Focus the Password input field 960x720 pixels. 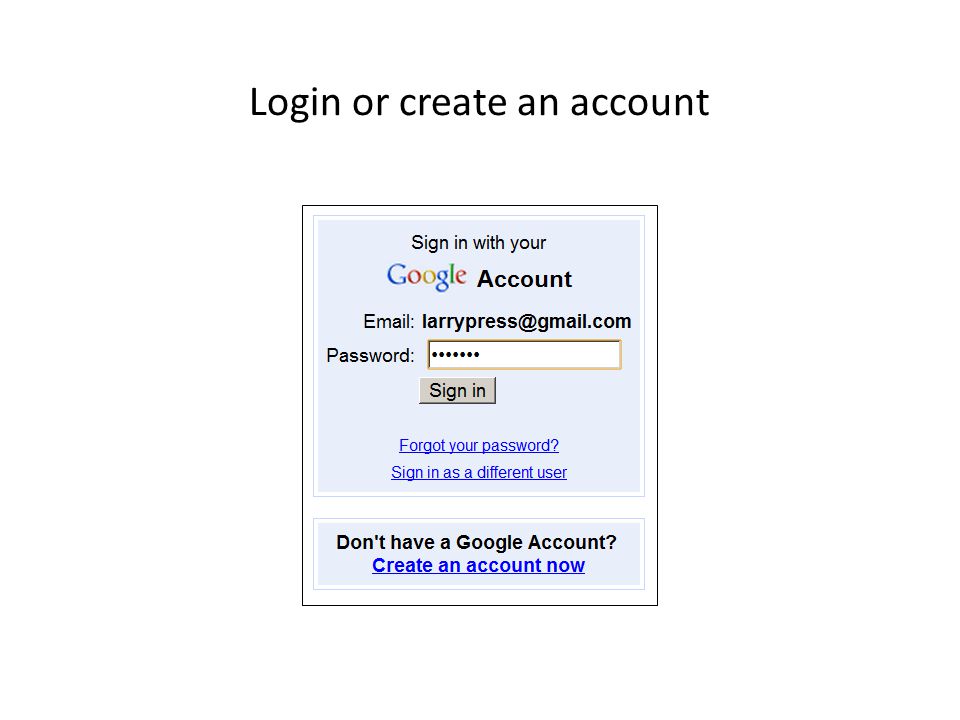(x=525, y=354)
